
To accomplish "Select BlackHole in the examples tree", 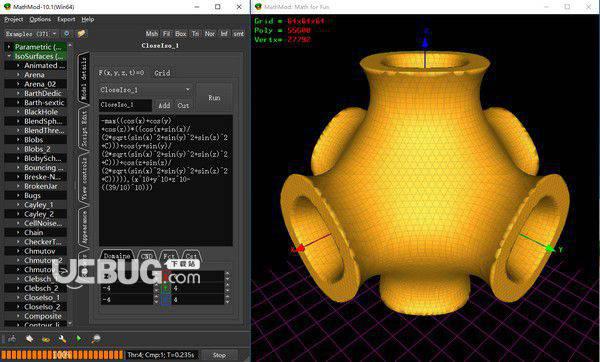I will tap(41, 112).
